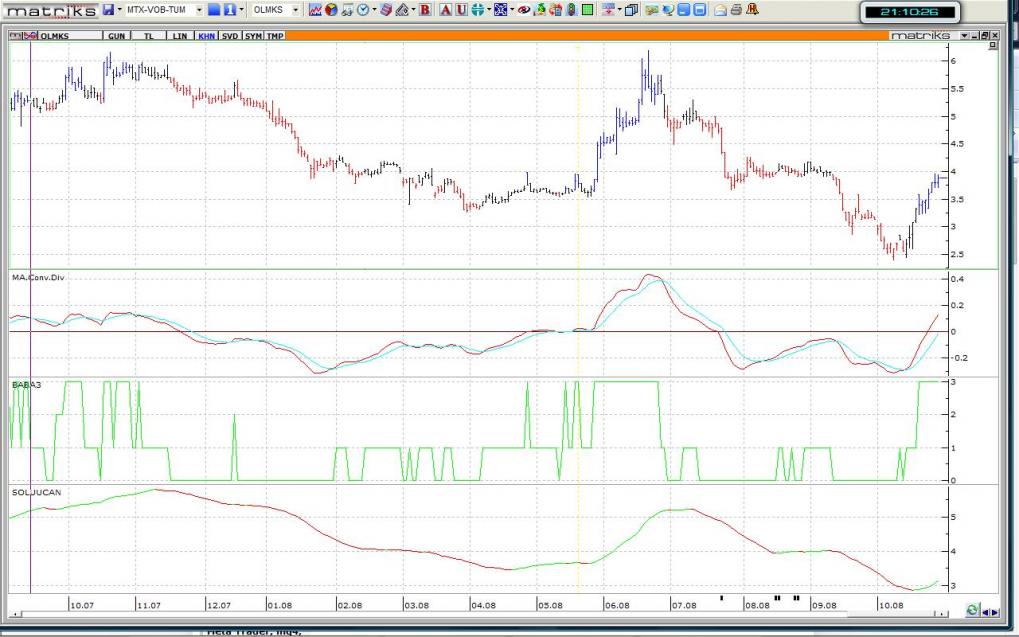Toggle the TL currency button
This screenshot has width=1019, height=637.
(x=149, y=35)
